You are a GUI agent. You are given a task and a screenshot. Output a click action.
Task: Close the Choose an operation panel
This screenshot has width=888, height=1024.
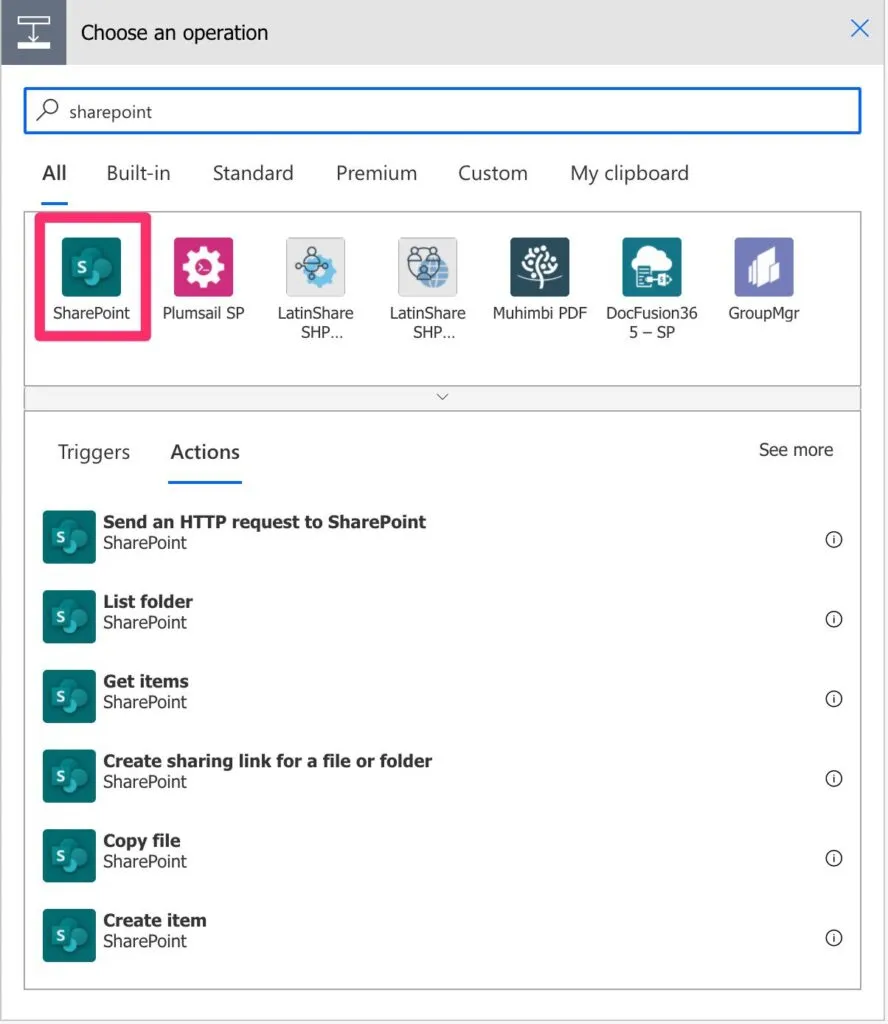tap(859, 29)
